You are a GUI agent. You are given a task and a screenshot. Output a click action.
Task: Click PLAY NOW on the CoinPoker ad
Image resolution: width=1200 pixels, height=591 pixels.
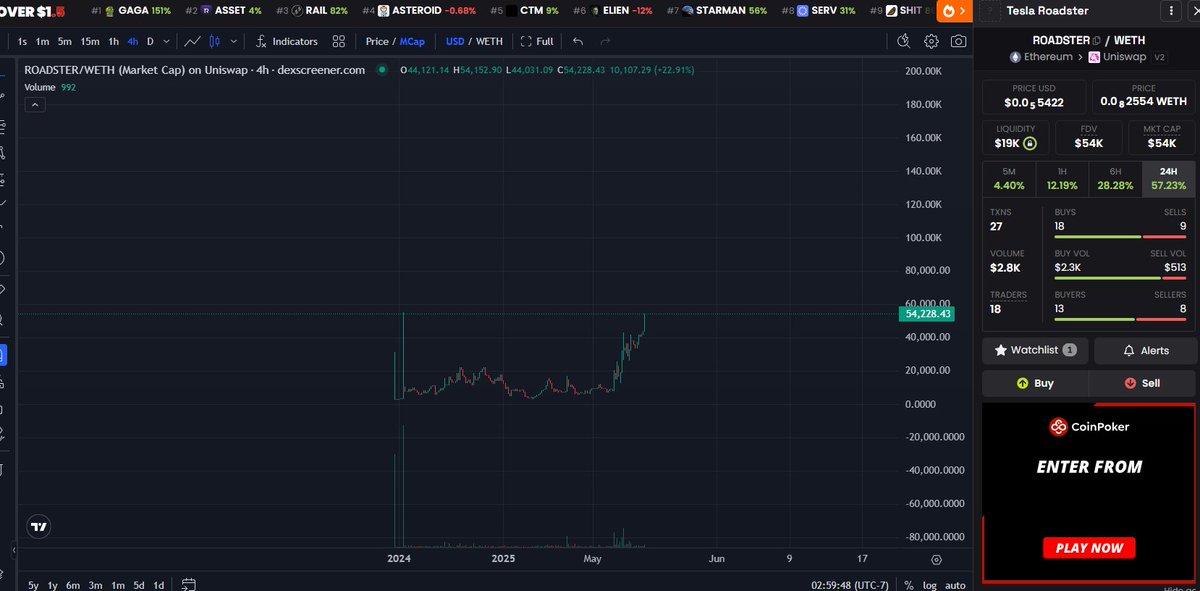pos(1089,547)
